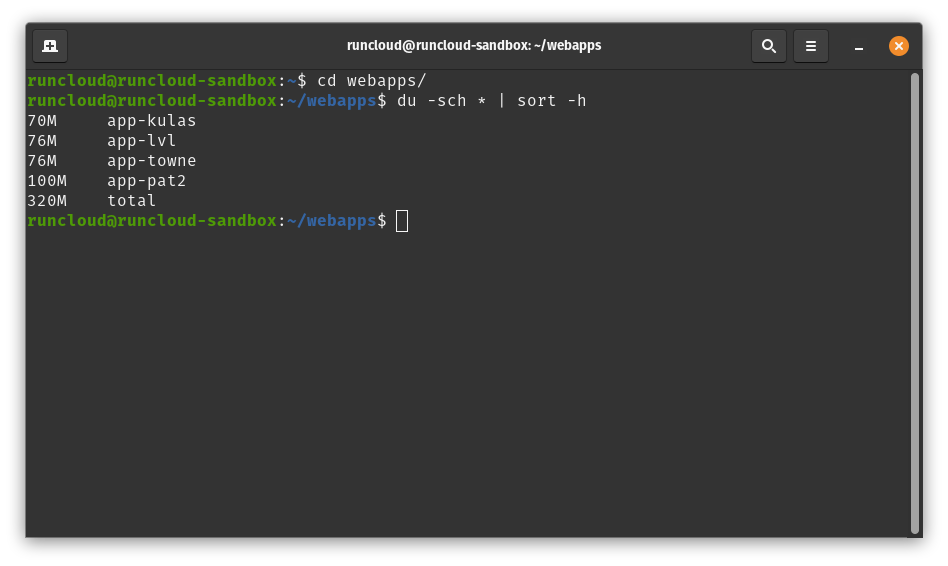This screenshot has height=566, width=948.
Task: Open the terminal search tool
Action: [x=768, y=46]
